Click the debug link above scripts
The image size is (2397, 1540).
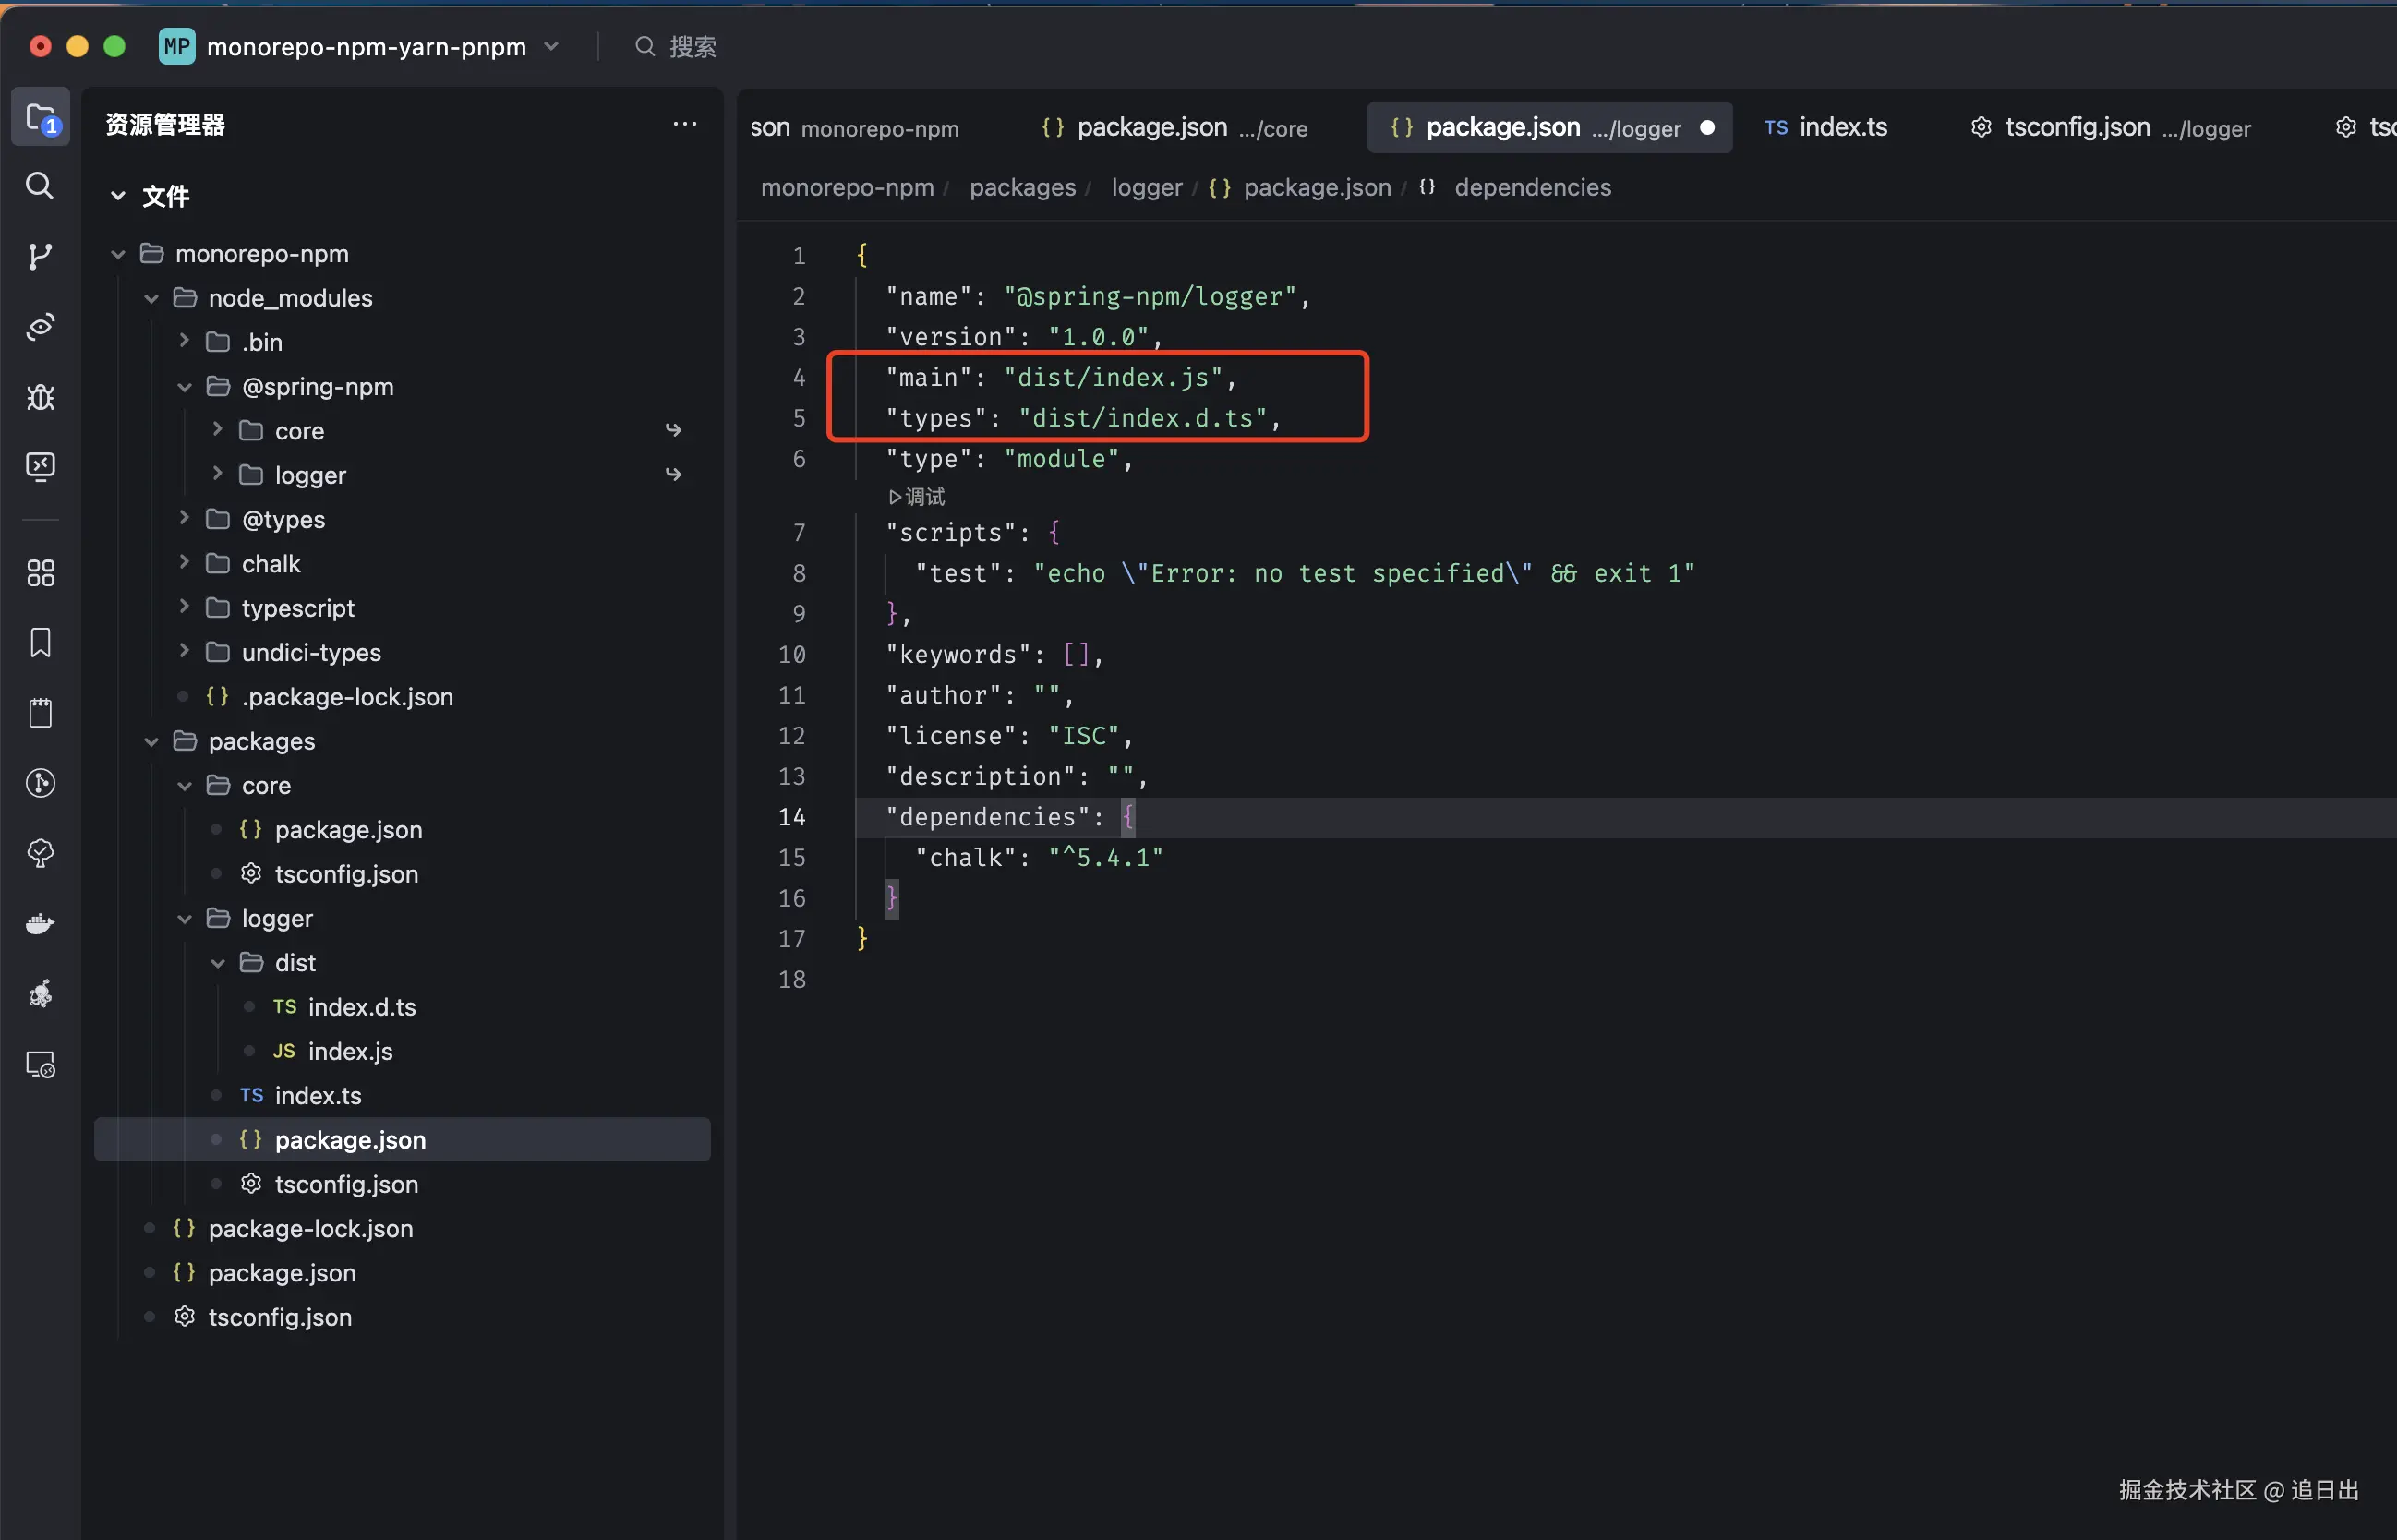(x=916, y=497)
